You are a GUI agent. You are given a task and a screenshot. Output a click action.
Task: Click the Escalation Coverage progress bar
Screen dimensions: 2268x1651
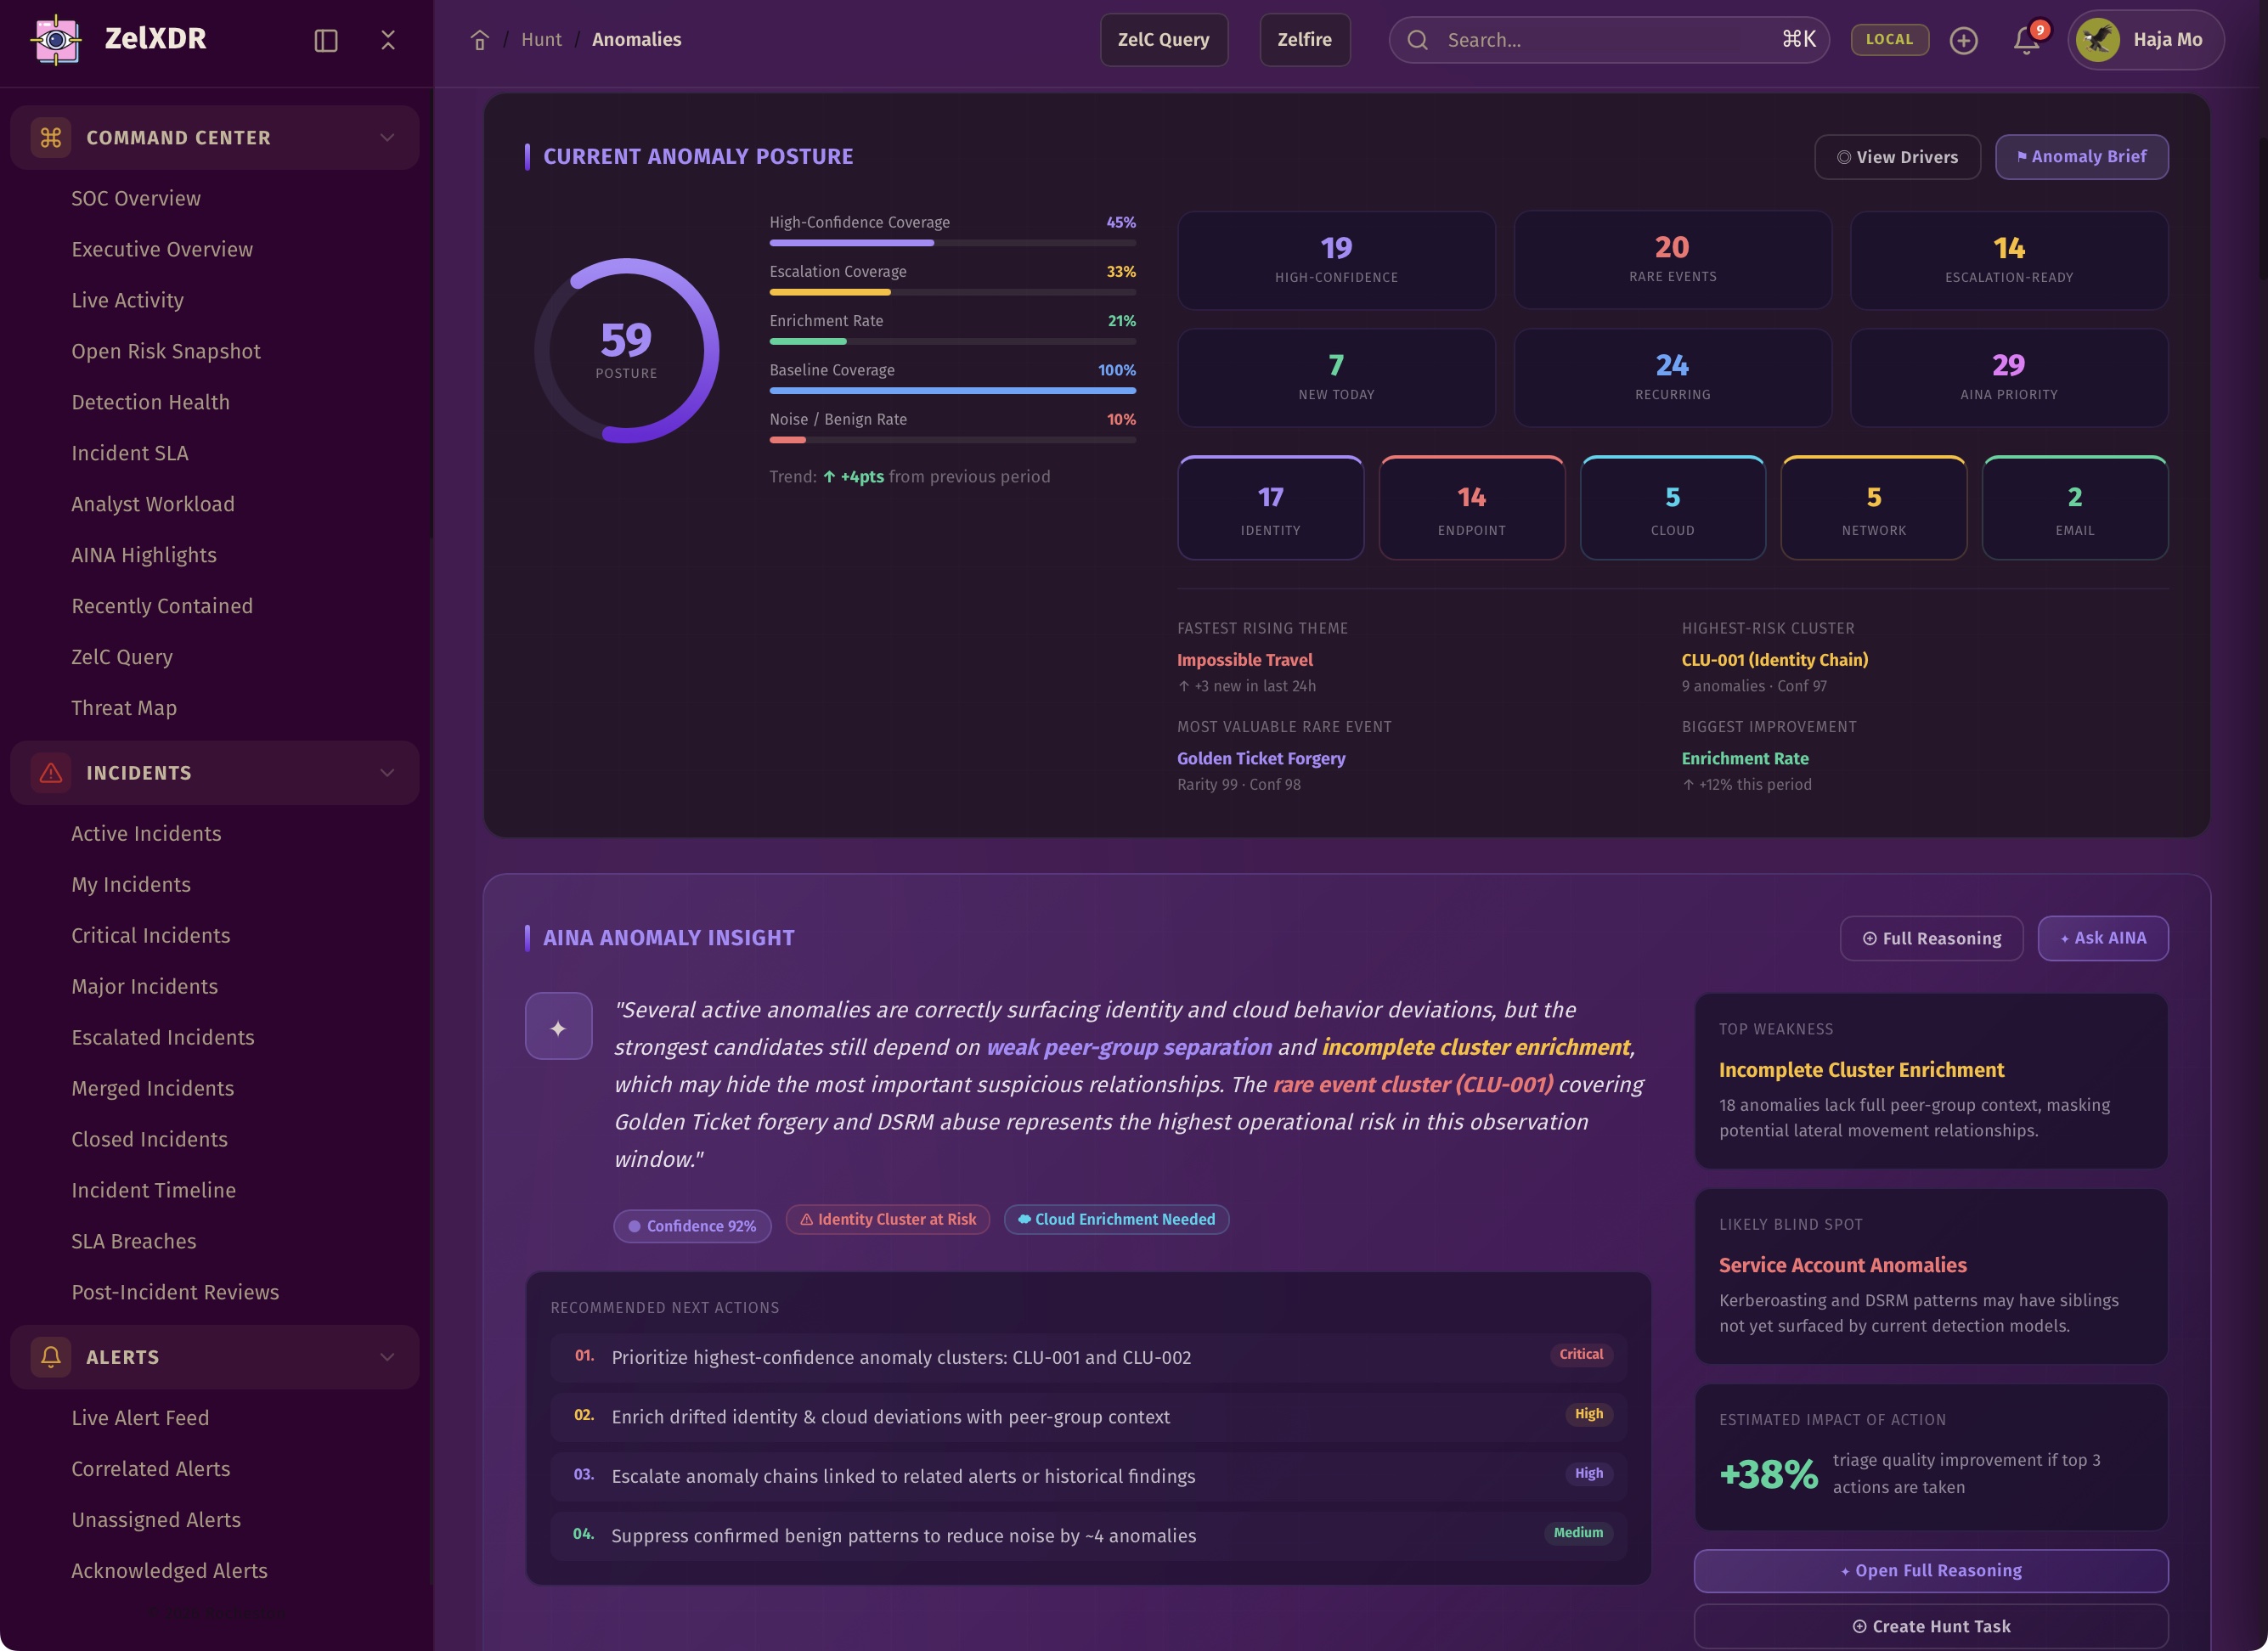point(952,292)
